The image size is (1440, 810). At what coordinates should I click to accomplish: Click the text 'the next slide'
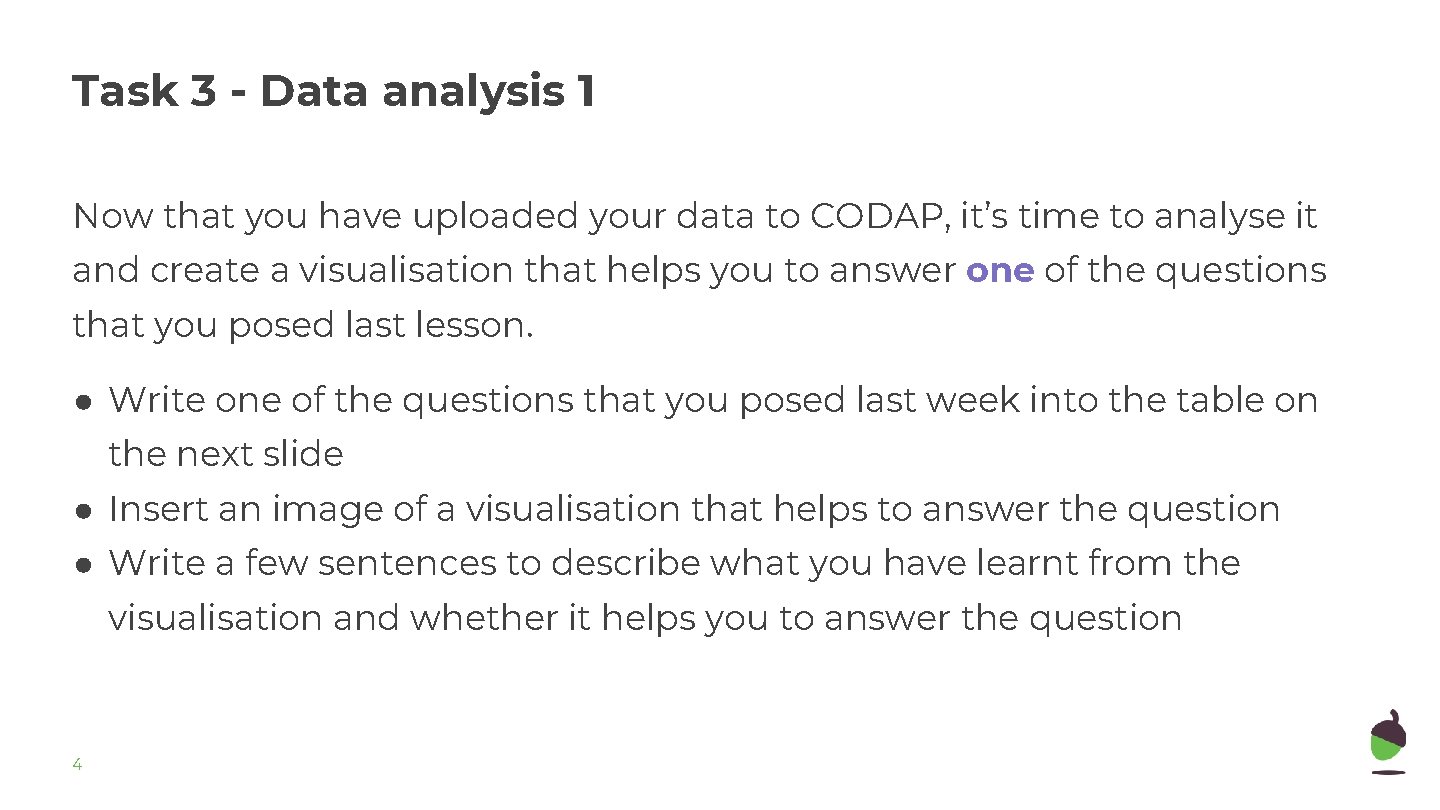[x=226, y=454]
